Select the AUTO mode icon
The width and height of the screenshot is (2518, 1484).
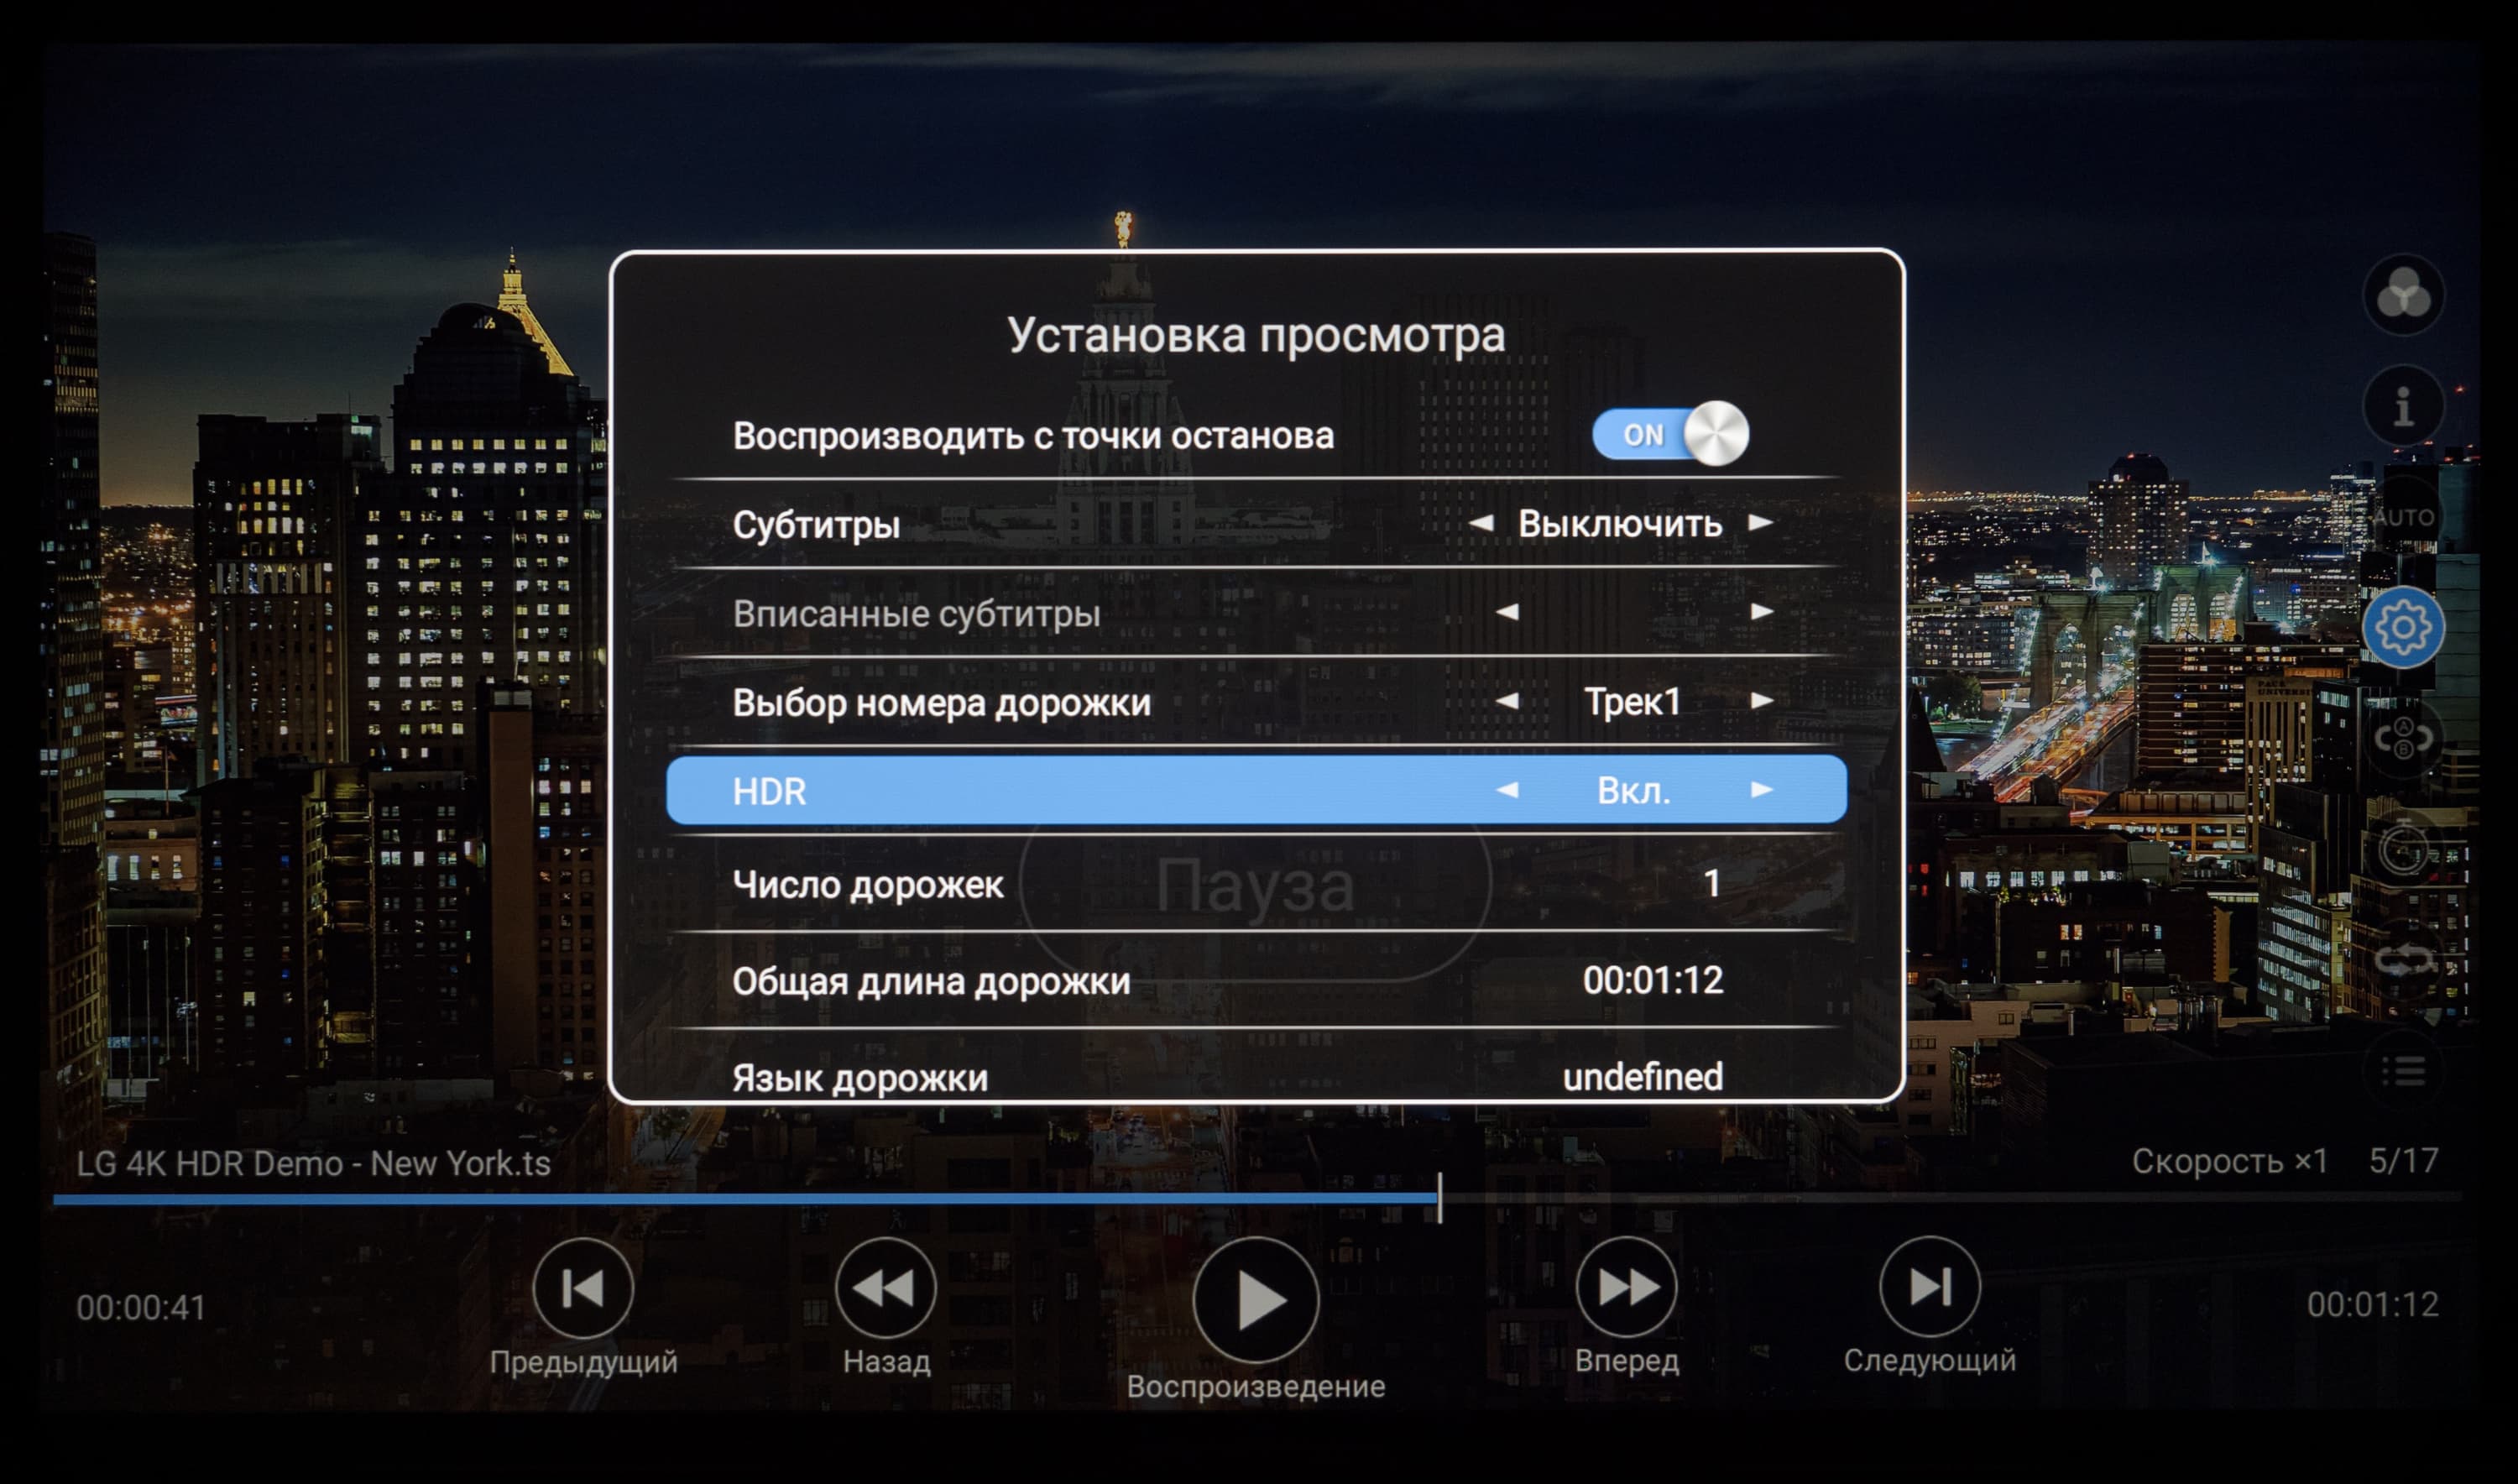(2403, 517)
